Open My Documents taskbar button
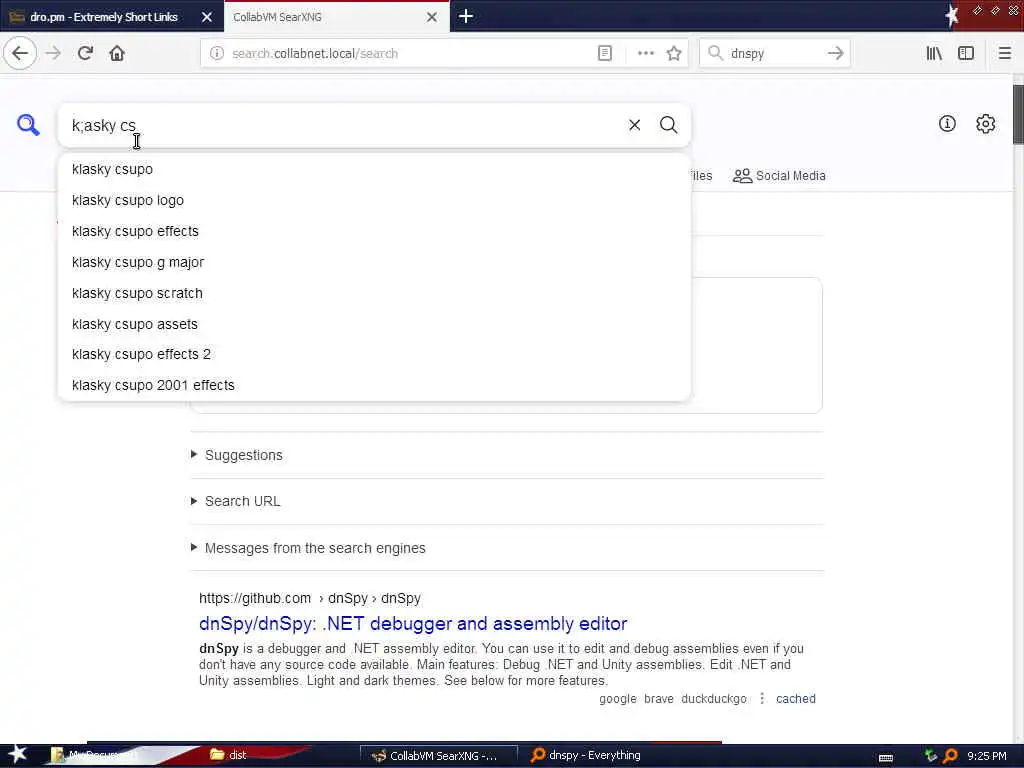Viewport: 1024px width, 768px height. (96, 755)
